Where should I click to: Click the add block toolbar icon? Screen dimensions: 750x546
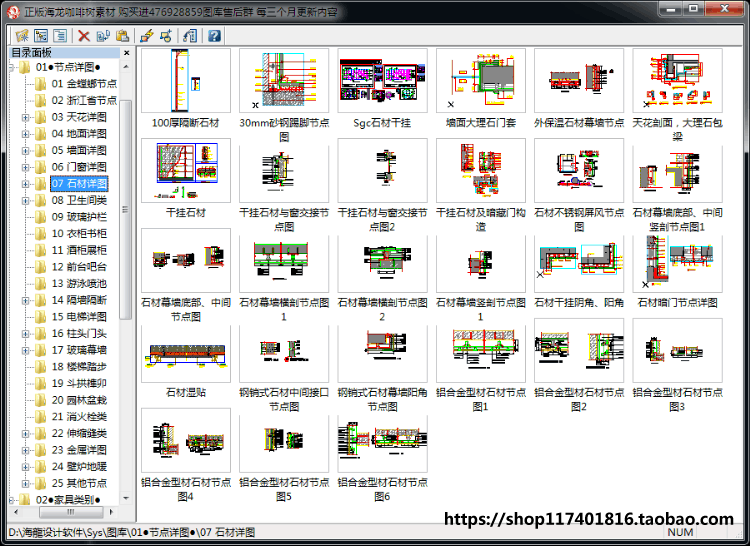[x=166, y=35]
